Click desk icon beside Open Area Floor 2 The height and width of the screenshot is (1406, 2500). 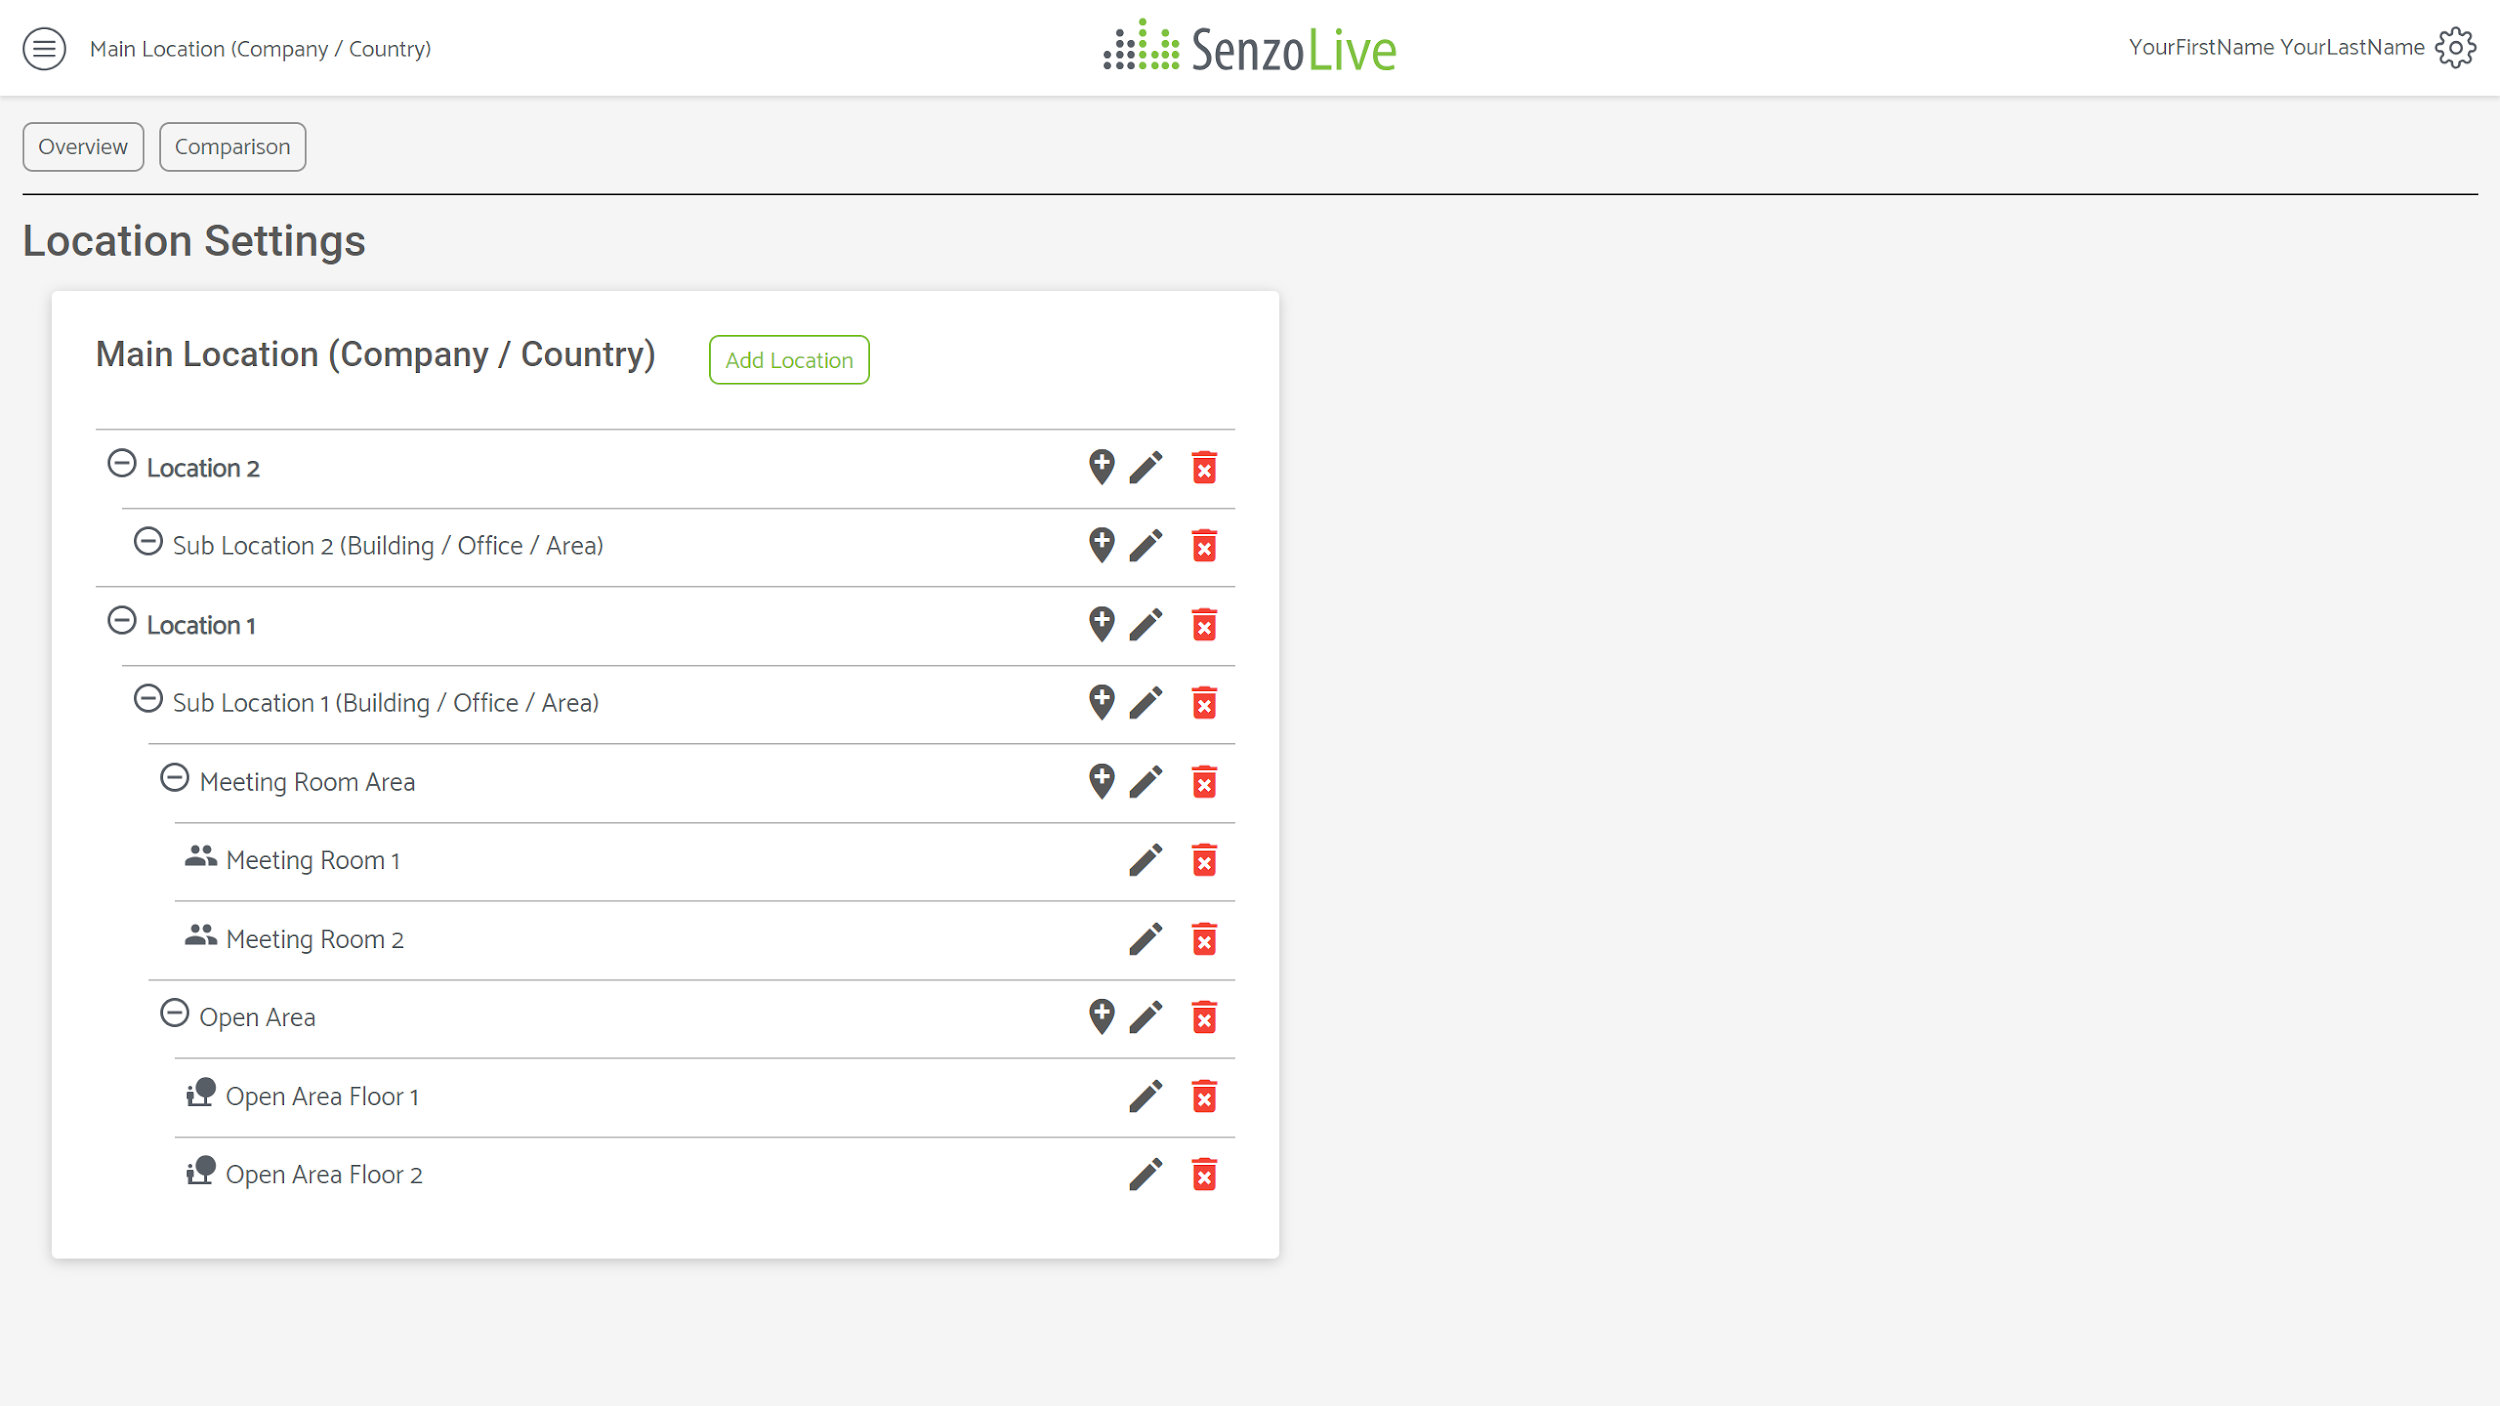[201, 1170]
